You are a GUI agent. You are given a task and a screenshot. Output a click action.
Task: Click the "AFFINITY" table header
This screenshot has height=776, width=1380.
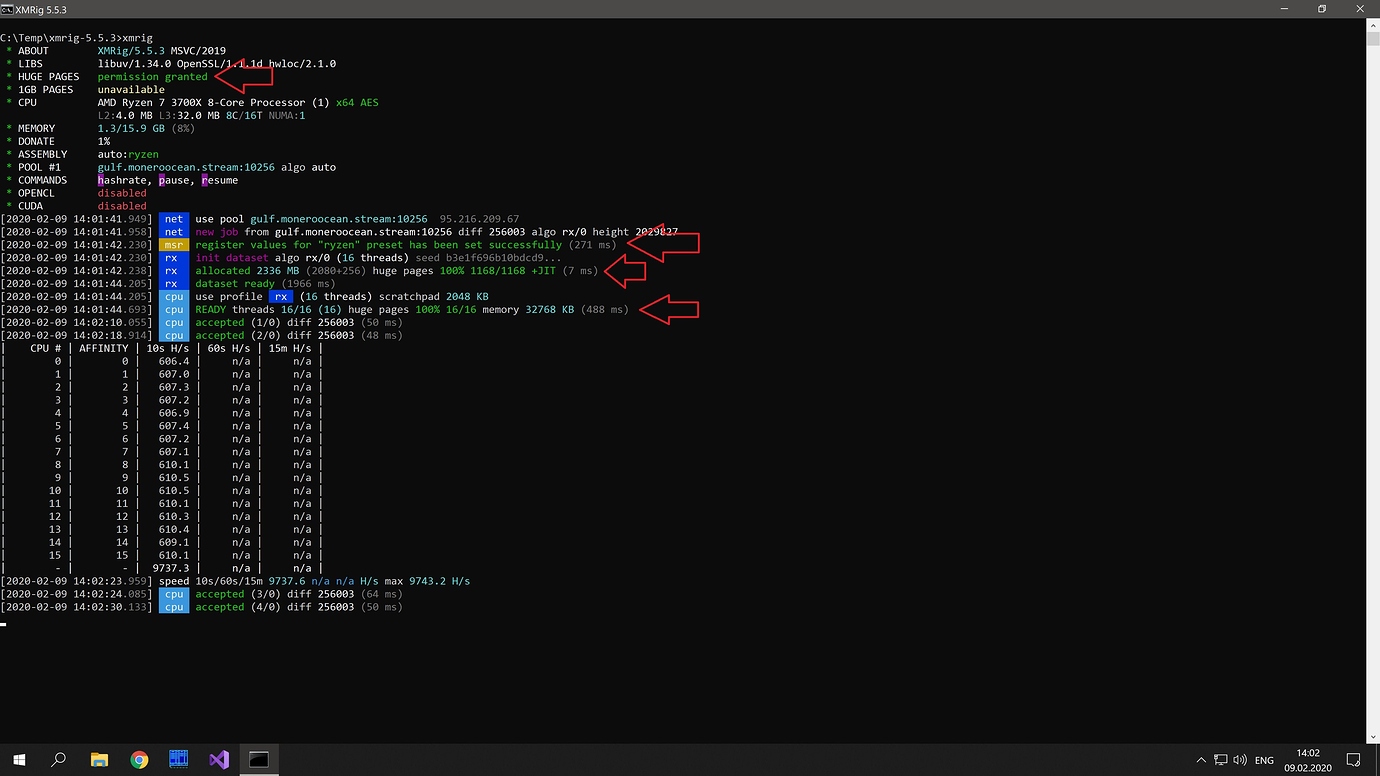pyautogui.click(x=104, y=349)
